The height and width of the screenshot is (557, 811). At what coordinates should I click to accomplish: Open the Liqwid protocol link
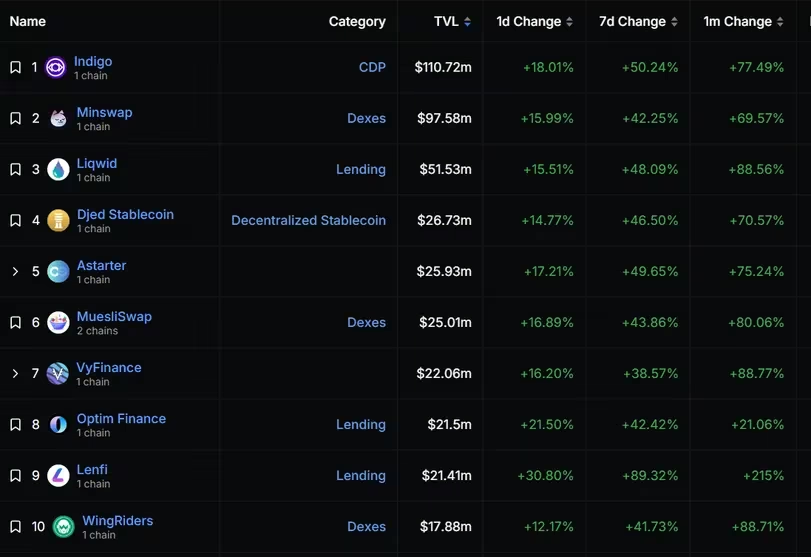tap(97, 163)
